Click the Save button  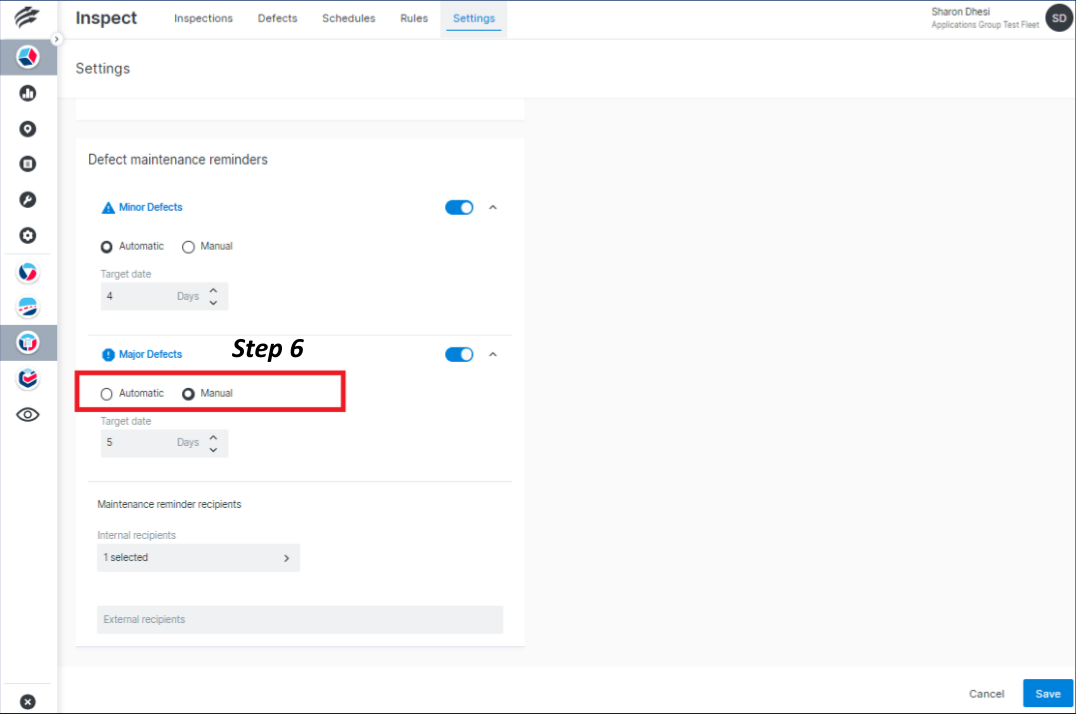(1047, 693)
